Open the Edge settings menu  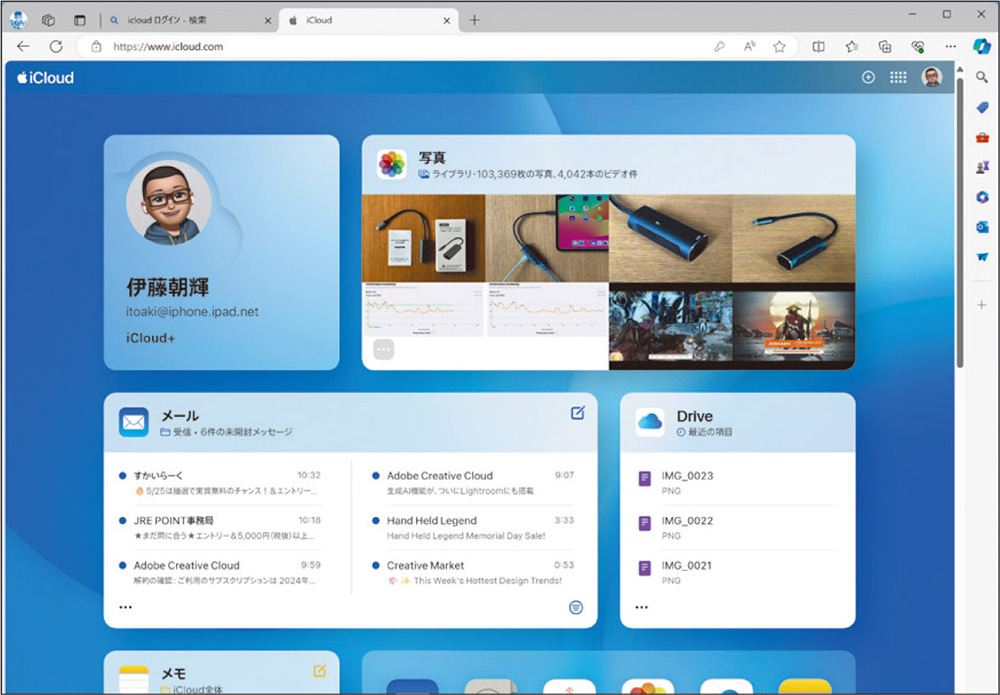(950, 46)
